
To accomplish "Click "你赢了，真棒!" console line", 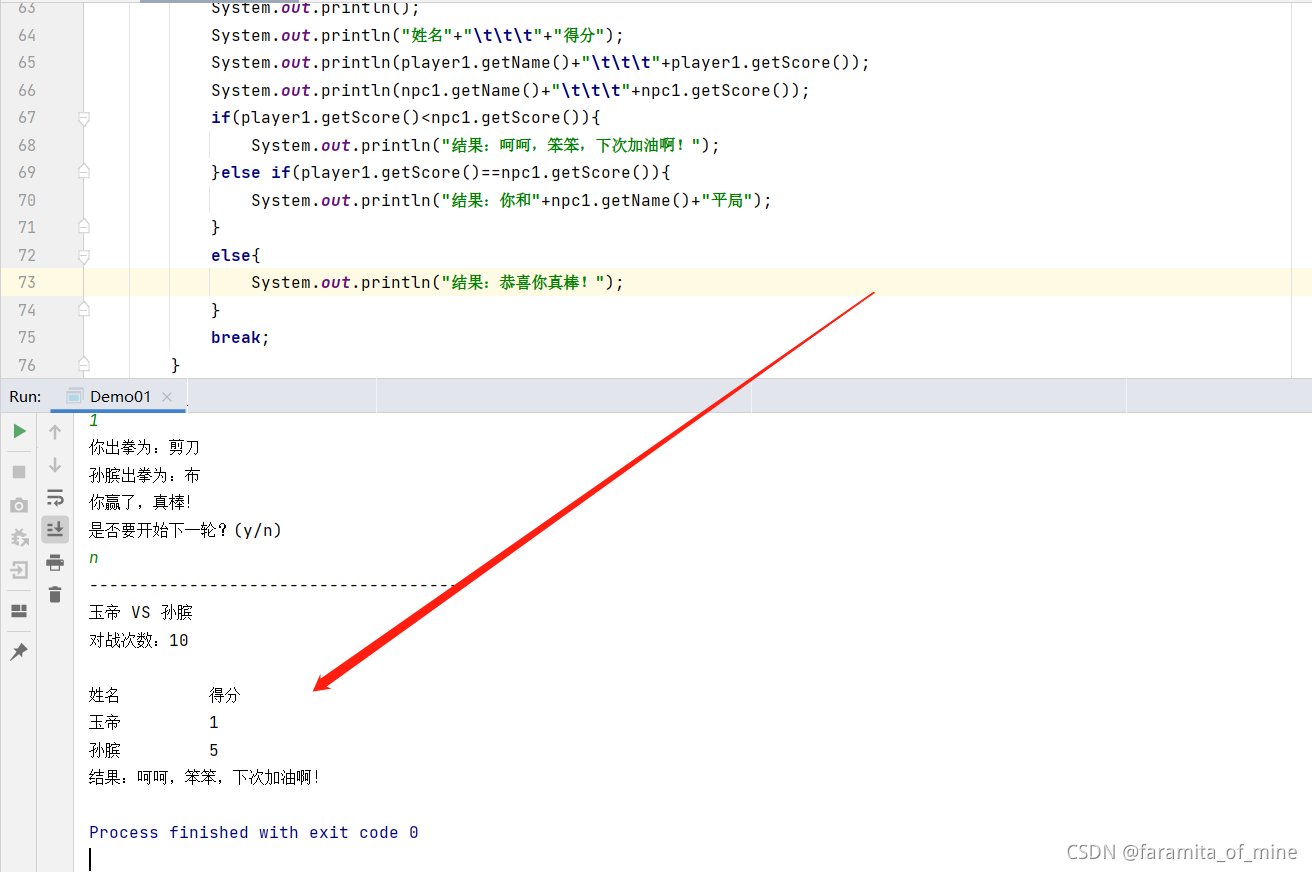I will pos(140,502).
